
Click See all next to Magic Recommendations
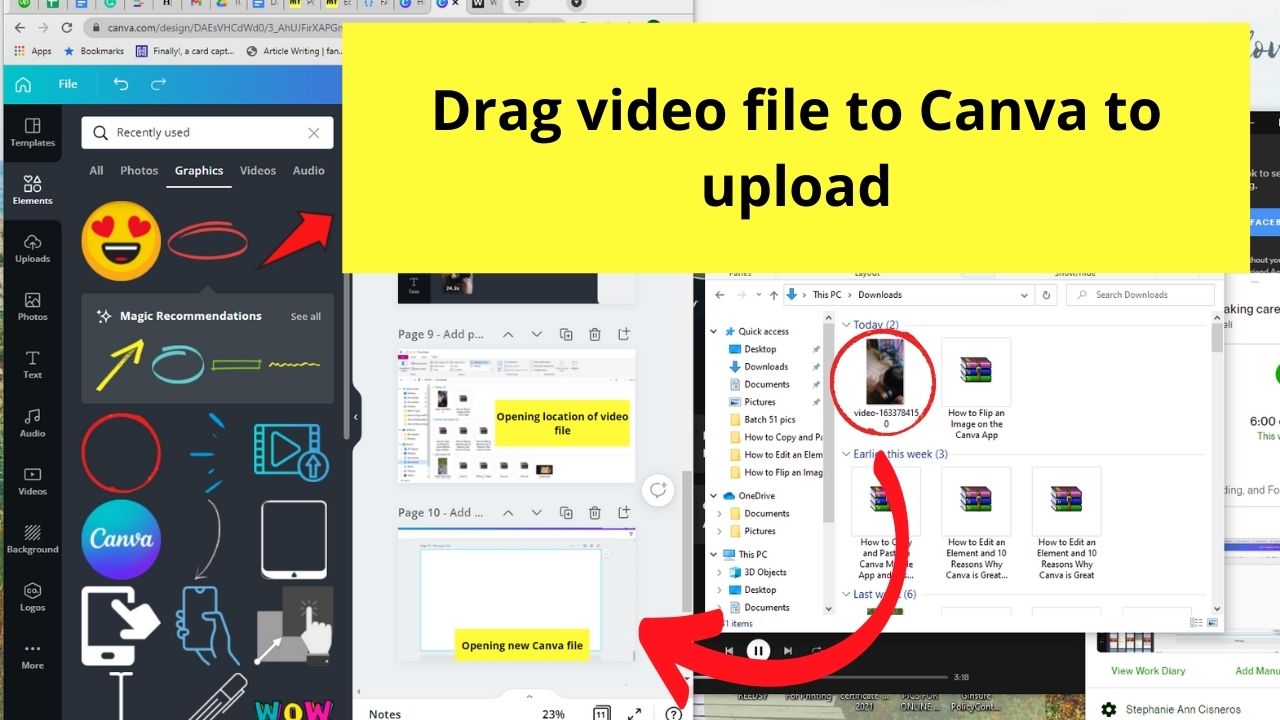[x=305, y=316]
